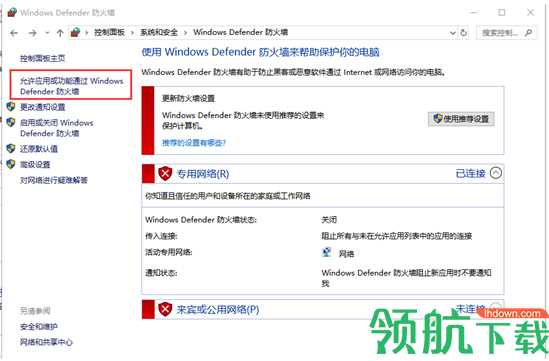Open 启用或关闭 Windows Defender 防火墙

57,128
